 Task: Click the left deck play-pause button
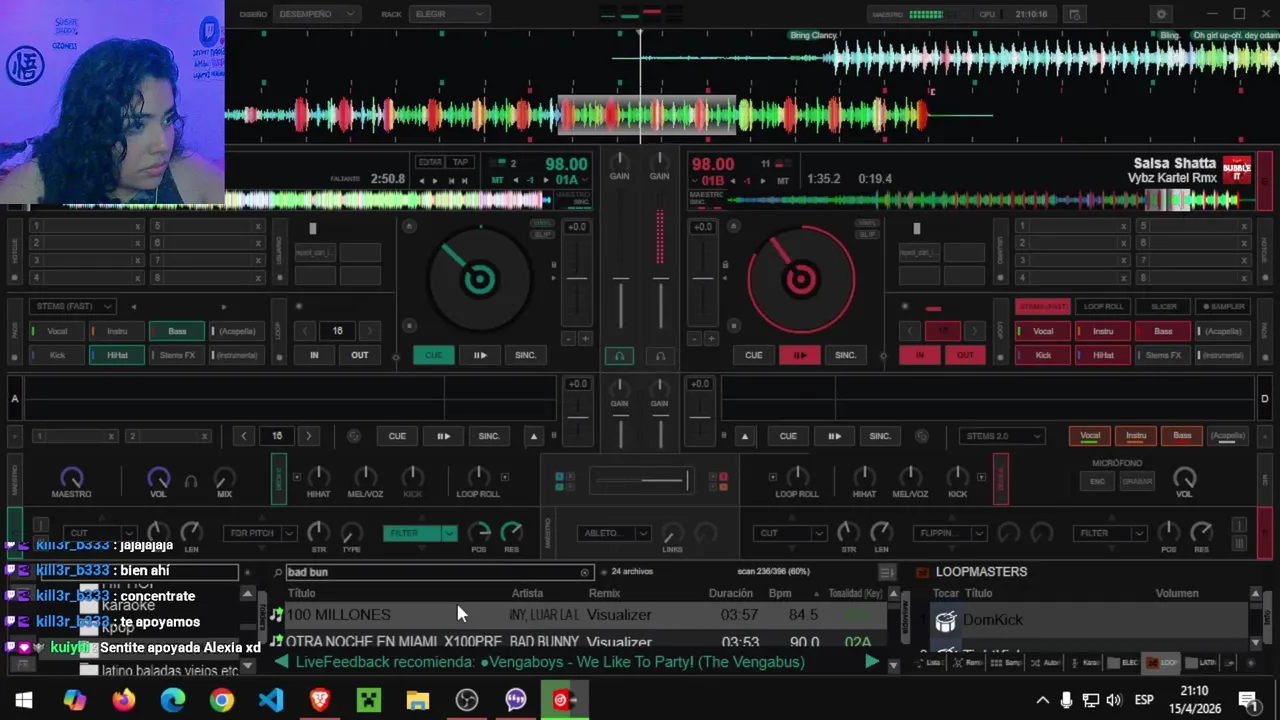pos(479,355)
